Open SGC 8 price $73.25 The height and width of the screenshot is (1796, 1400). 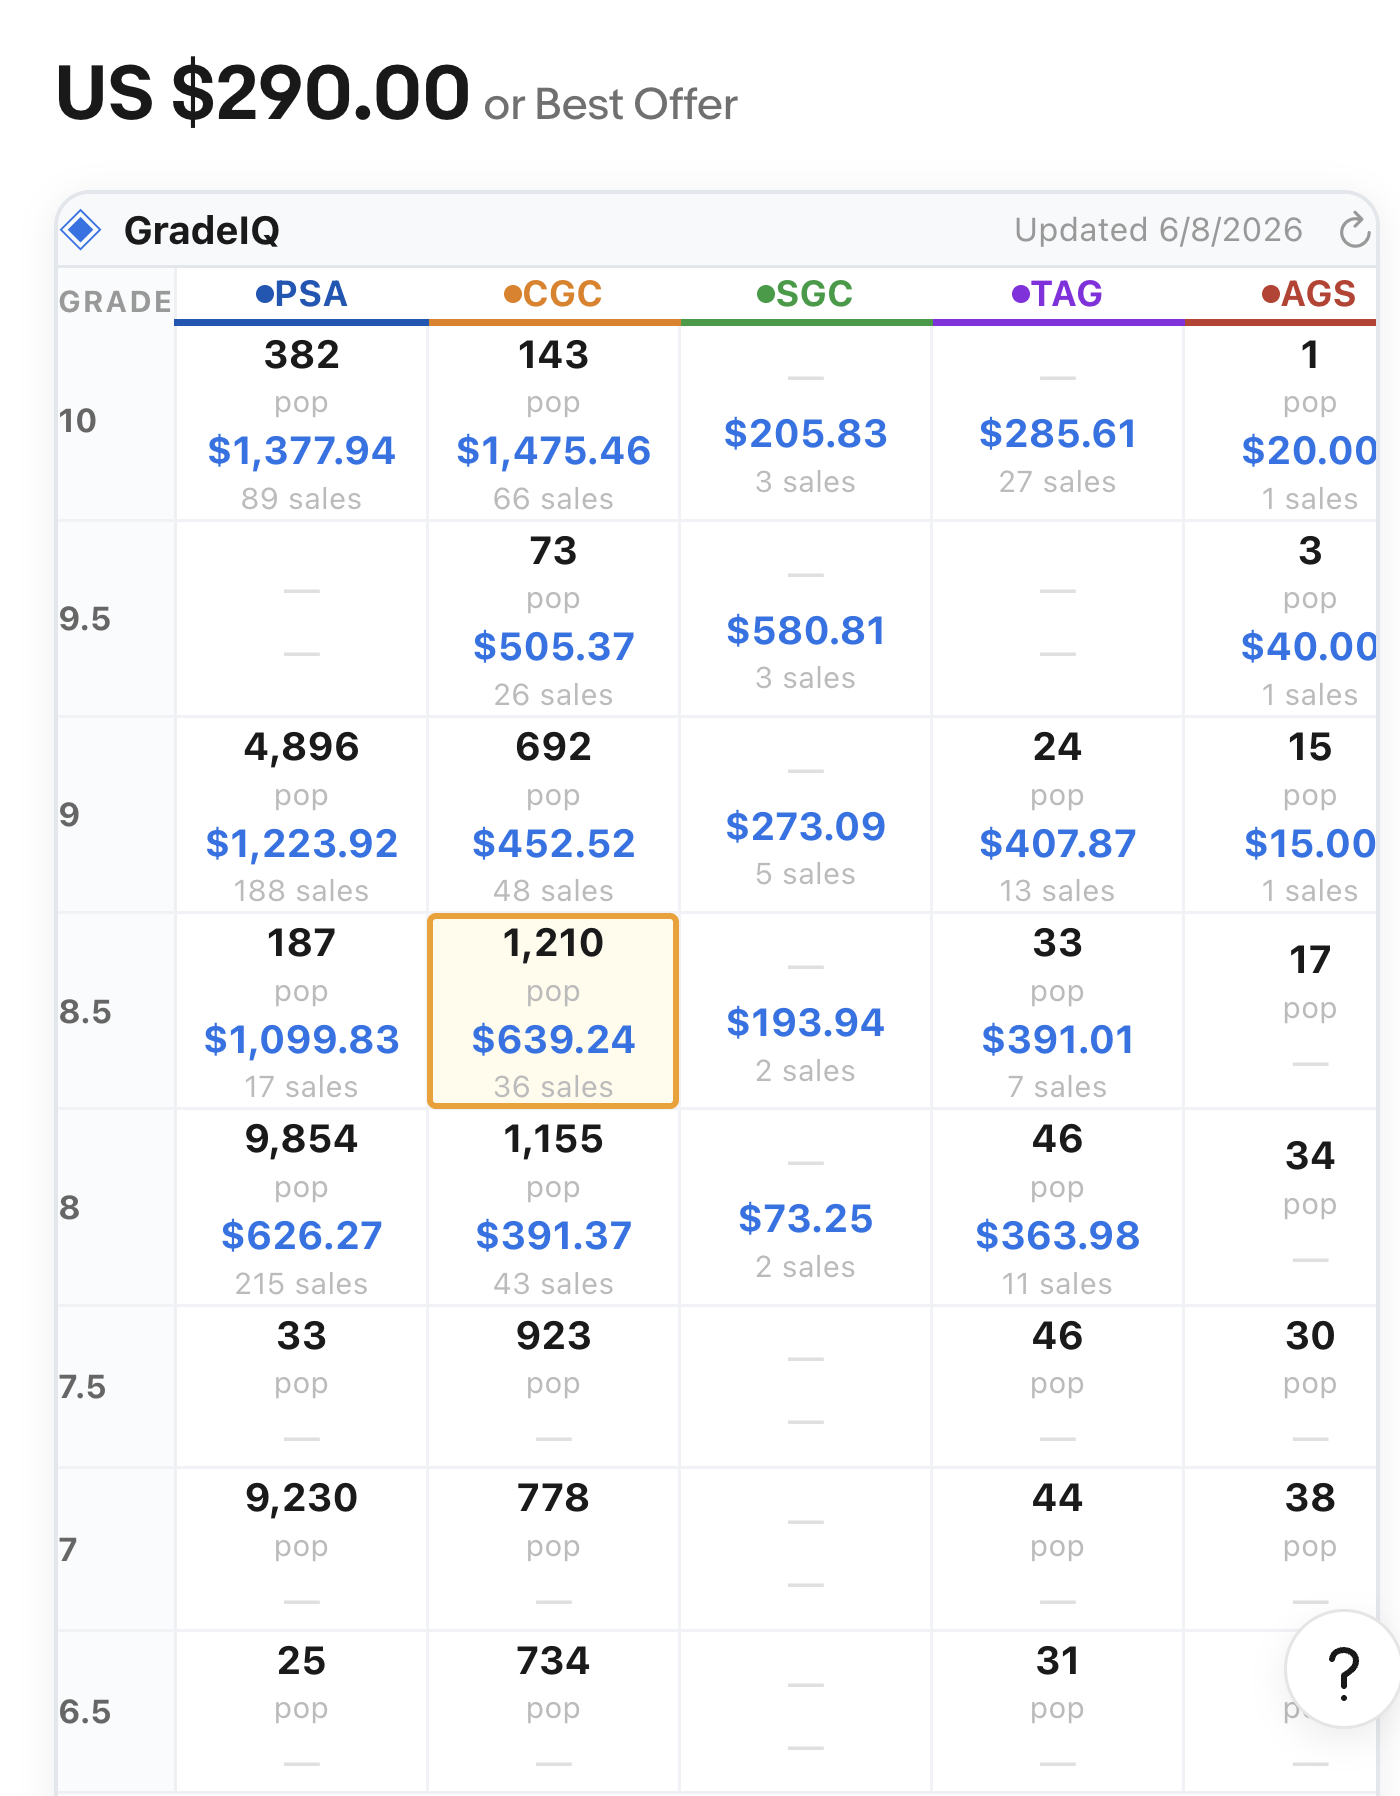[x=805, y=1219]
